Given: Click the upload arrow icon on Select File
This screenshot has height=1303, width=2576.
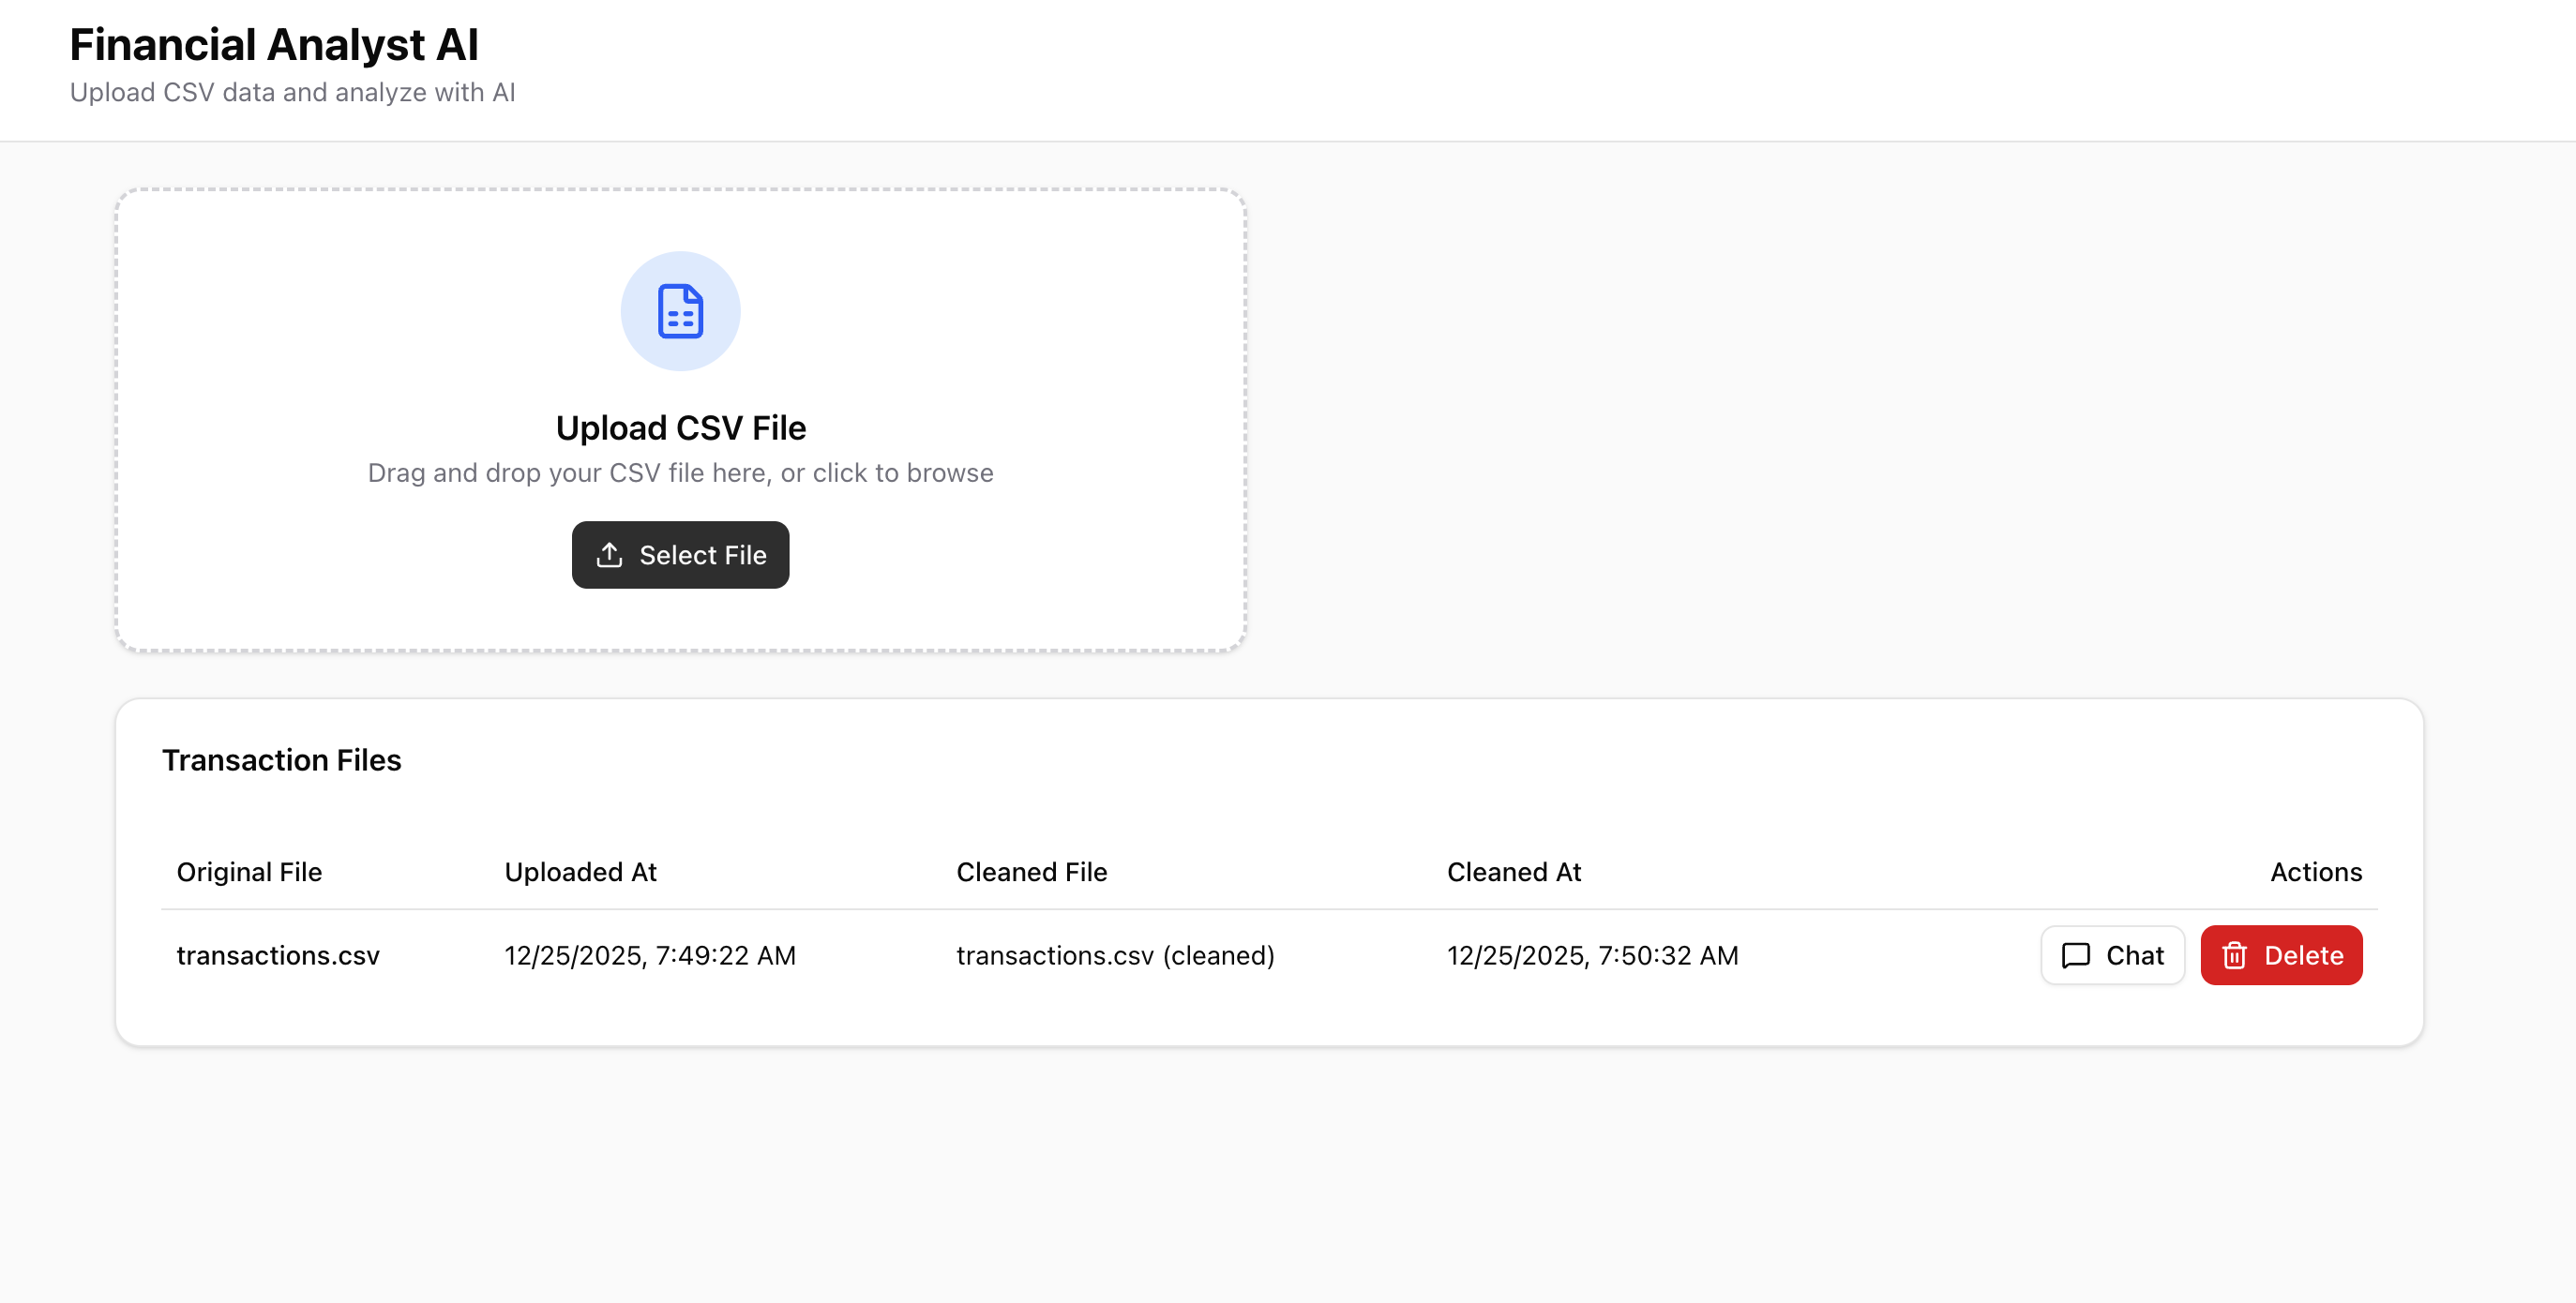Looking at the screenshot, I should (609, 555).
